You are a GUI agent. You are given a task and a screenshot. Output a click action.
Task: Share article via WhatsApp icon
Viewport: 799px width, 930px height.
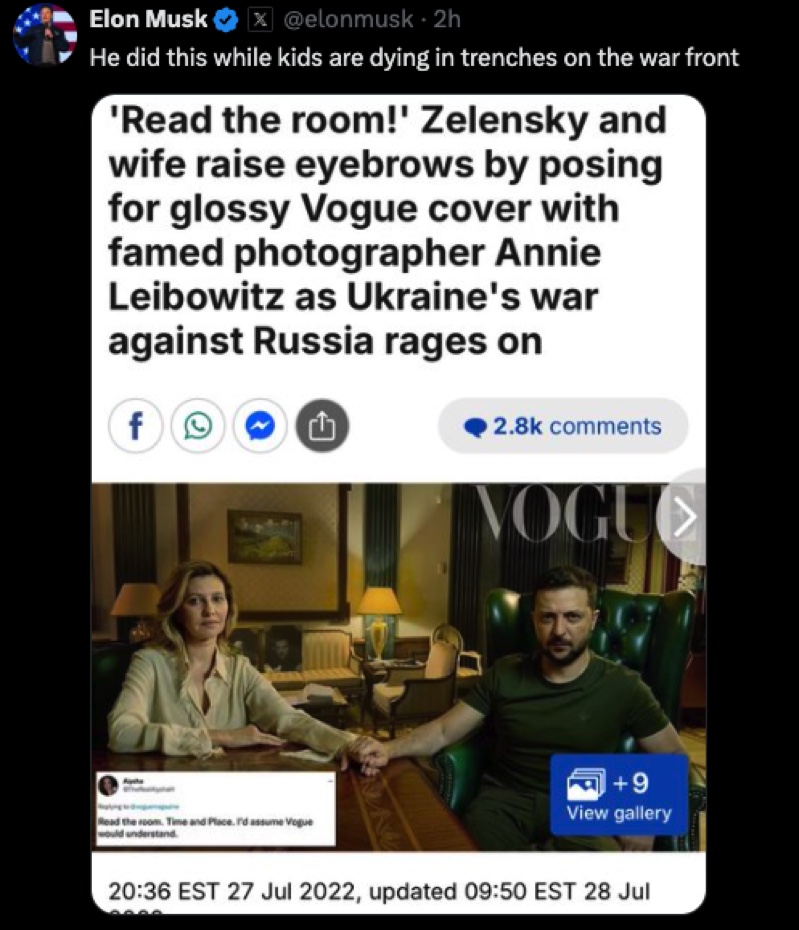198,426
